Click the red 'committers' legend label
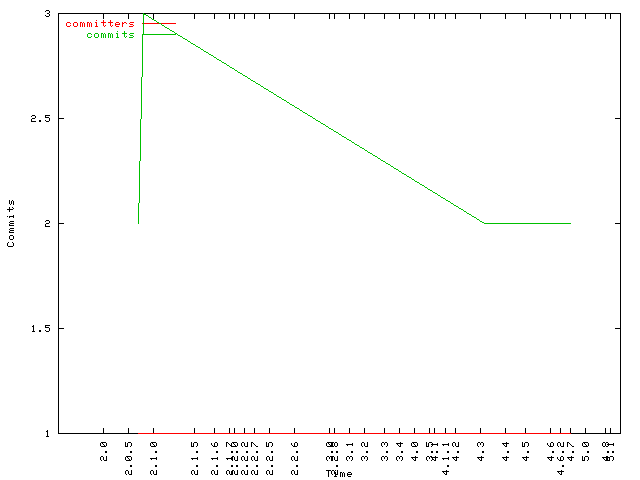Viewport: 640px width, 480px height. click(100, 23)
